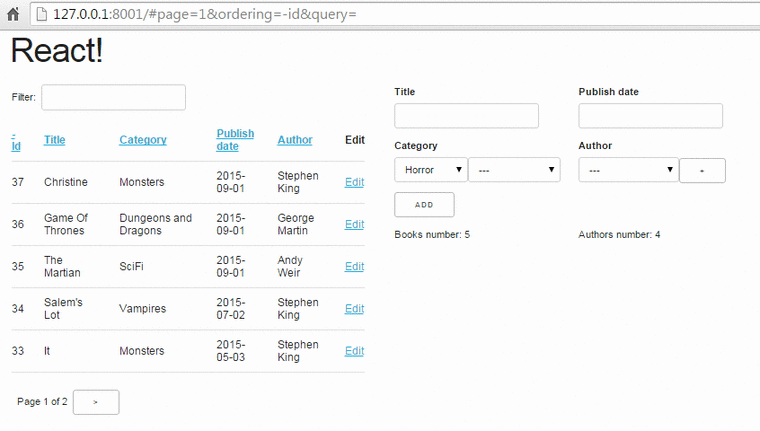Edit The Martian book entry

[x=354, y=266]
